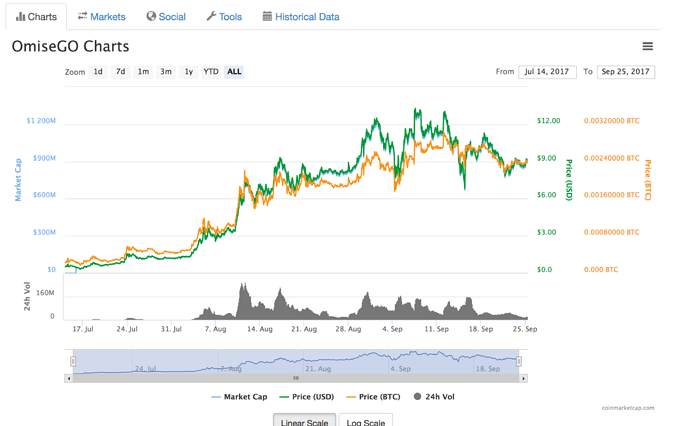Switch chart to Log Scale

tap(366, 421)
